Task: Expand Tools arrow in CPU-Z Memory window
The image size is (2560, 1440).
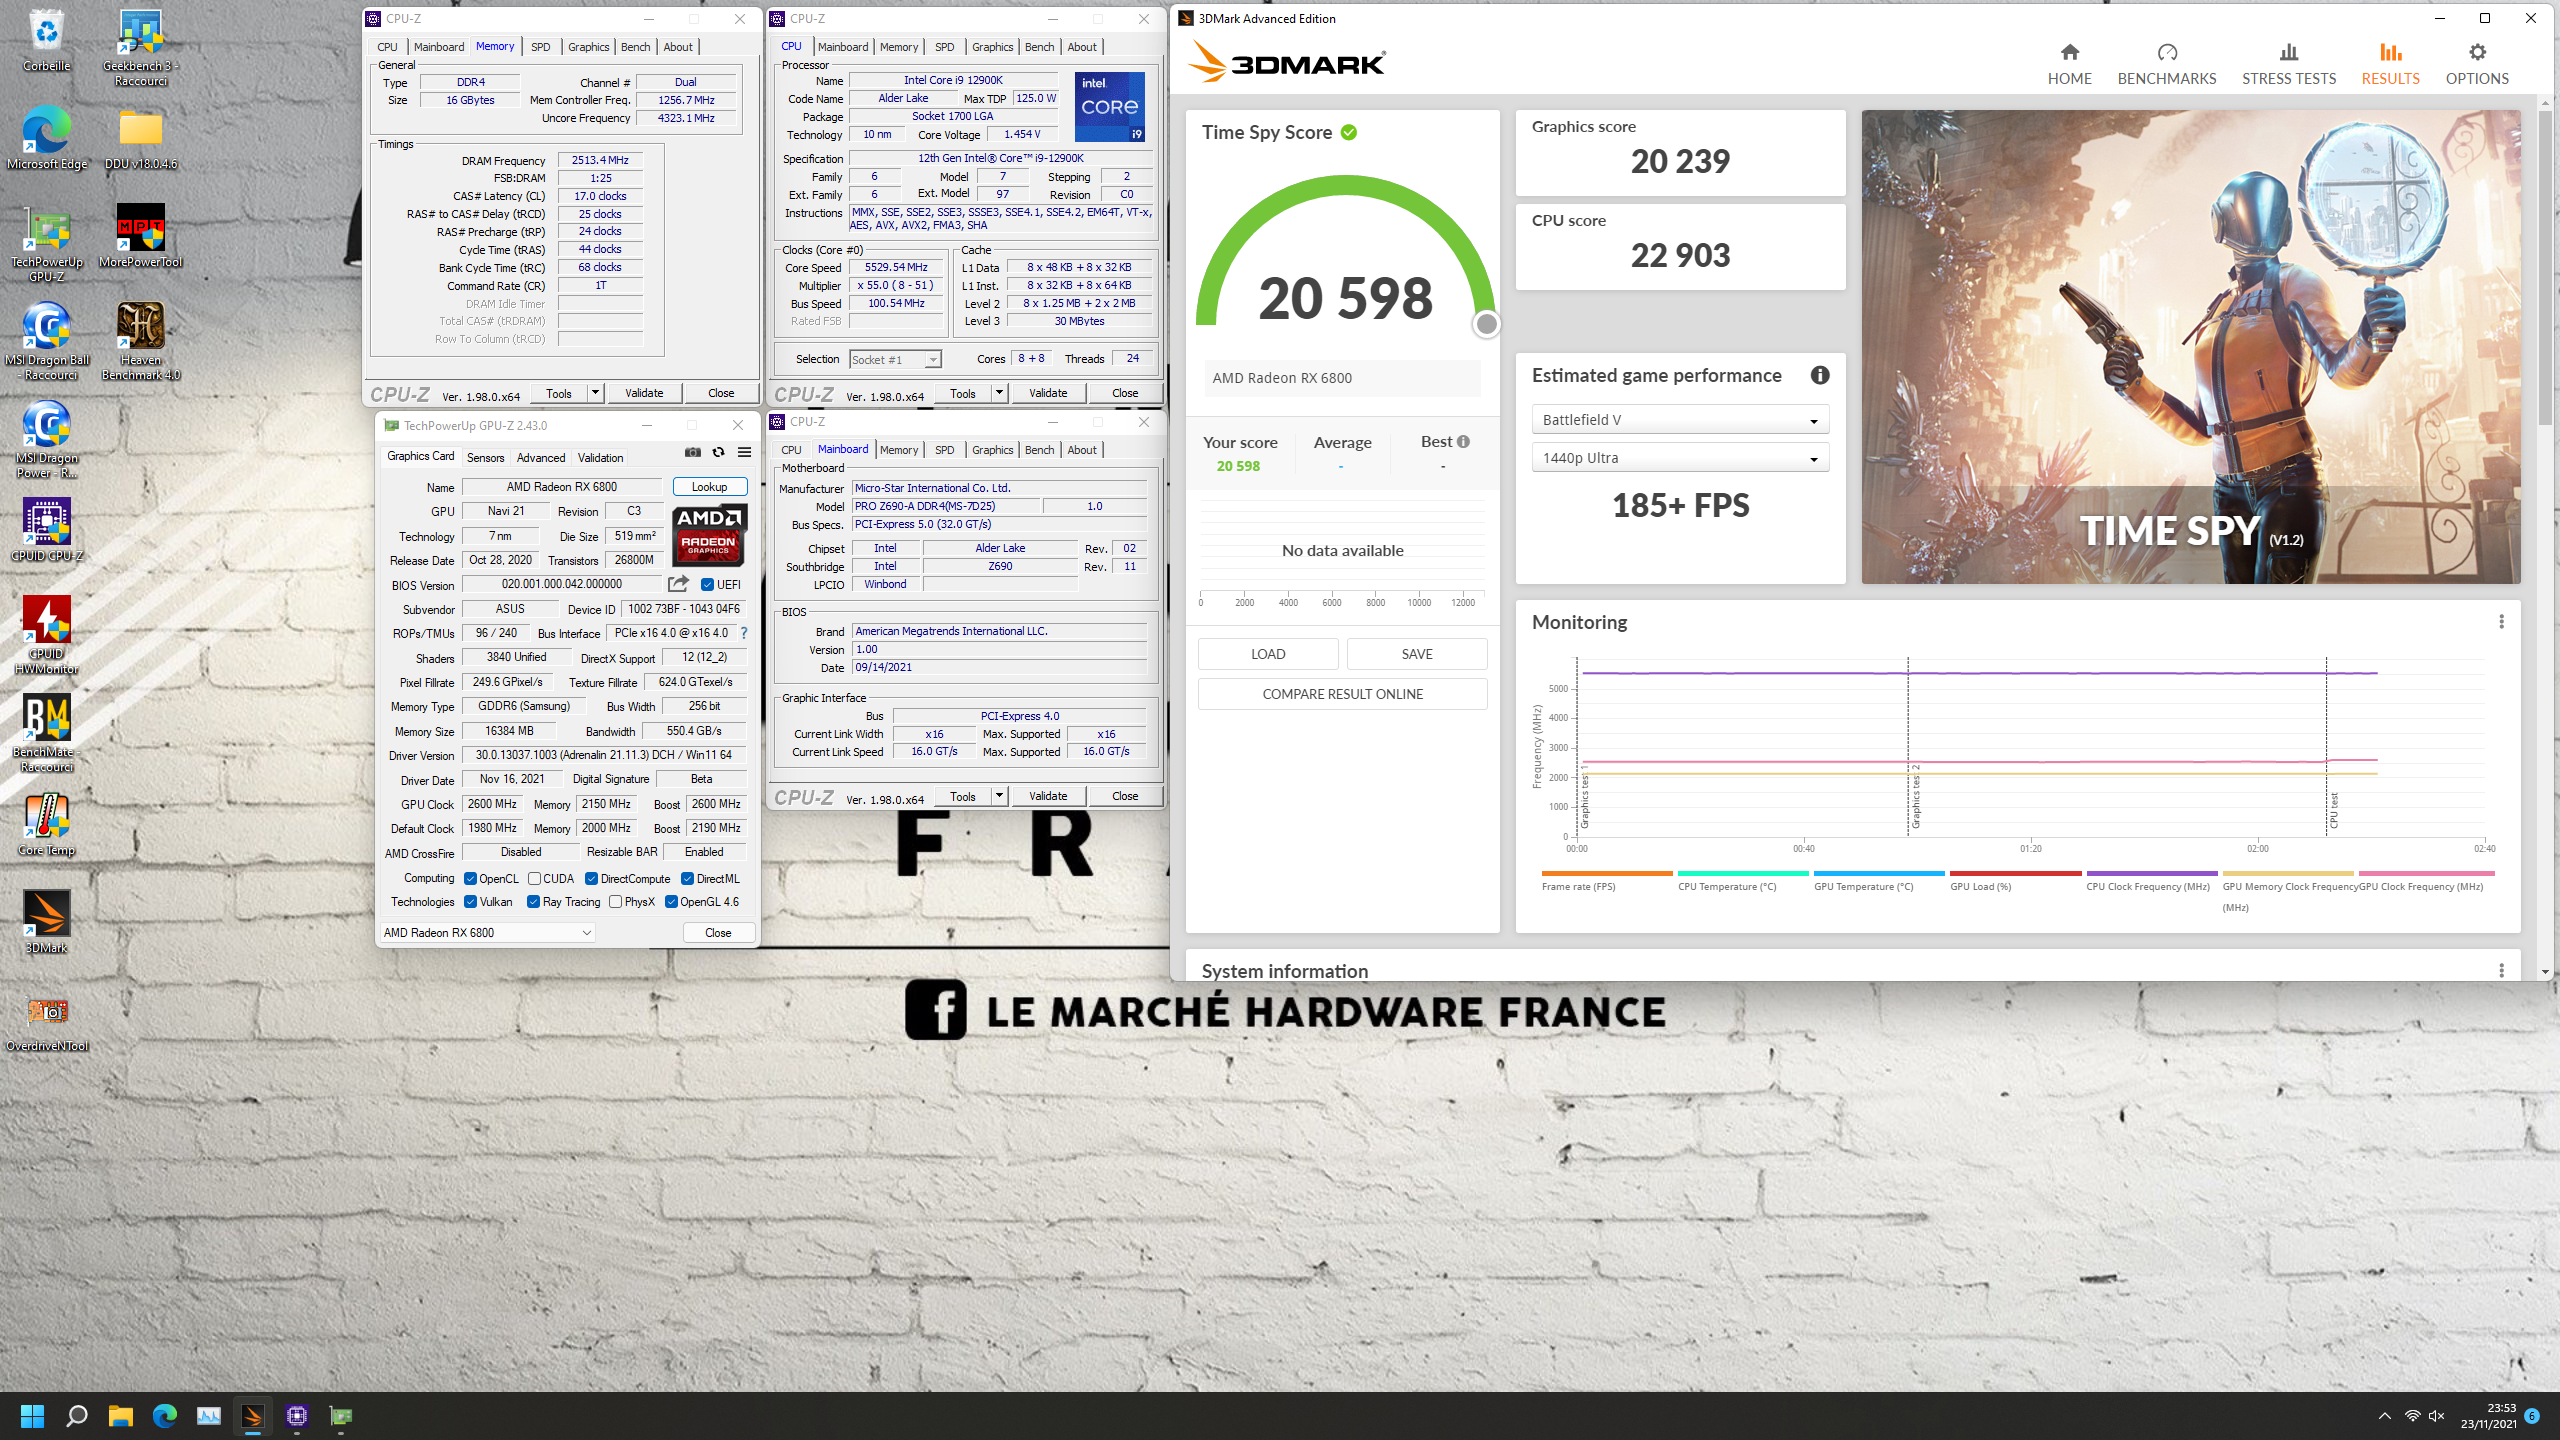Action: coord(595,393)
